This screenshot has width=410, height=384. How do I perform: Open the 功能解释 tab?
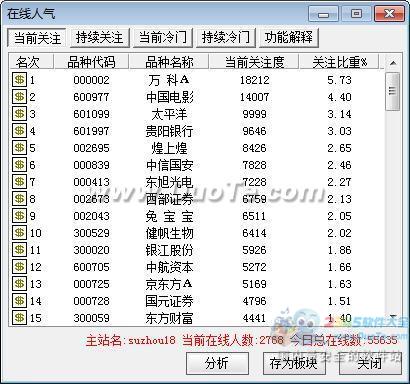289,38
